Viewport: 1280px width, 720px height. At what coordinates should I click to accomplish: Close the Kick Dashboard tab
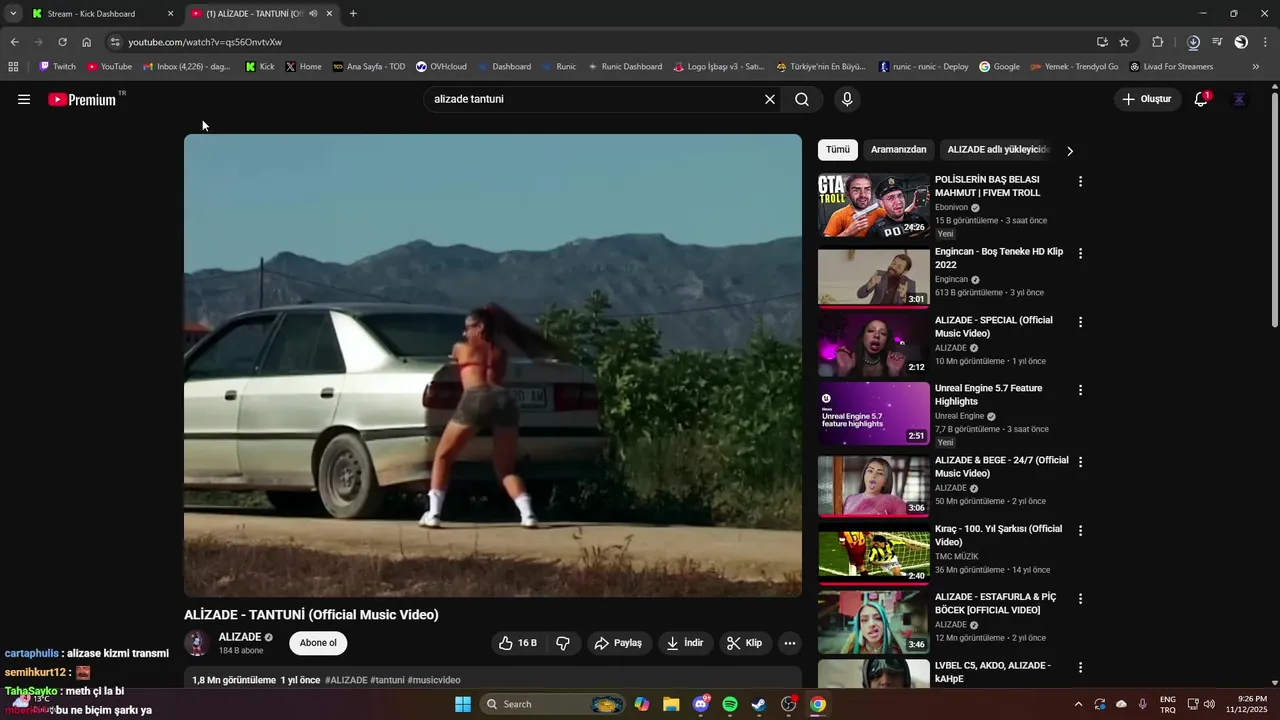[x=170, y=14]
